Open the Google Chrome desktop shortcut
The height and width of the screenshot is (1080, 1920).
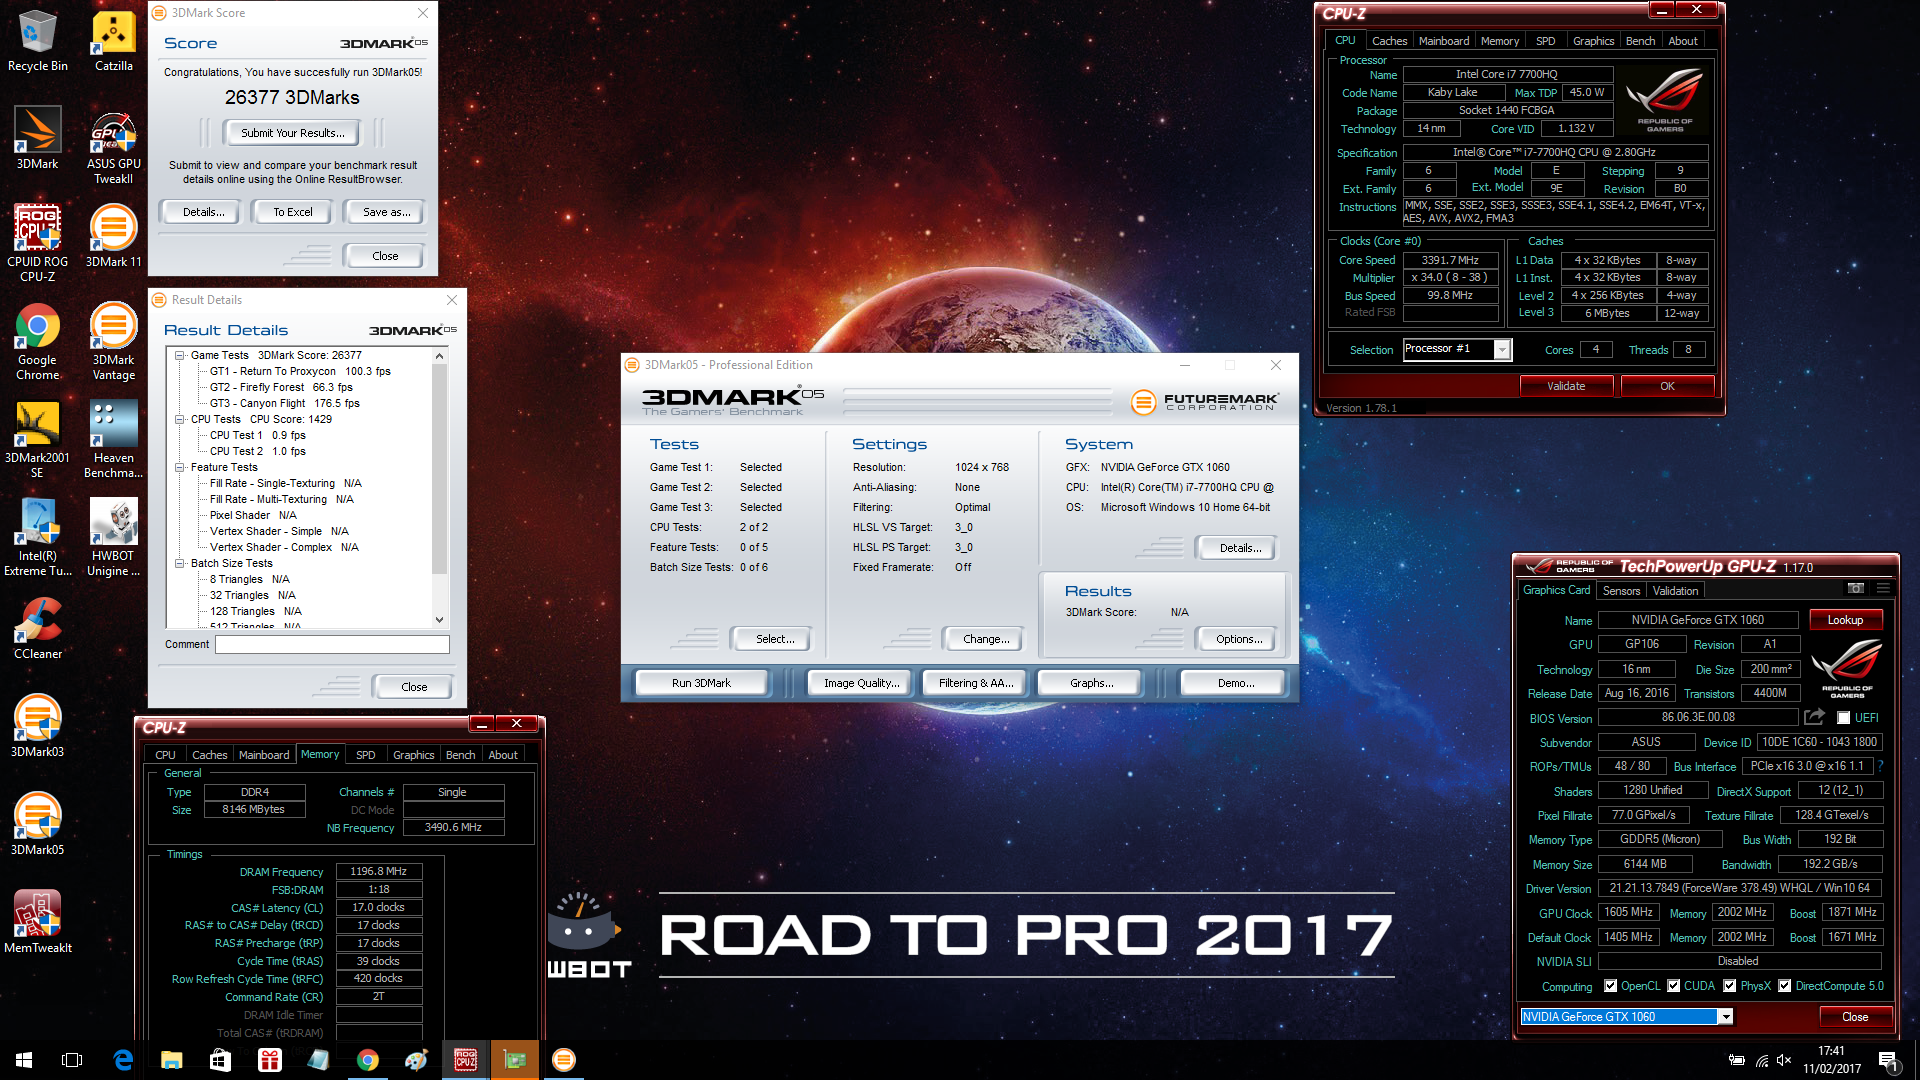click(x=38, y=341)
